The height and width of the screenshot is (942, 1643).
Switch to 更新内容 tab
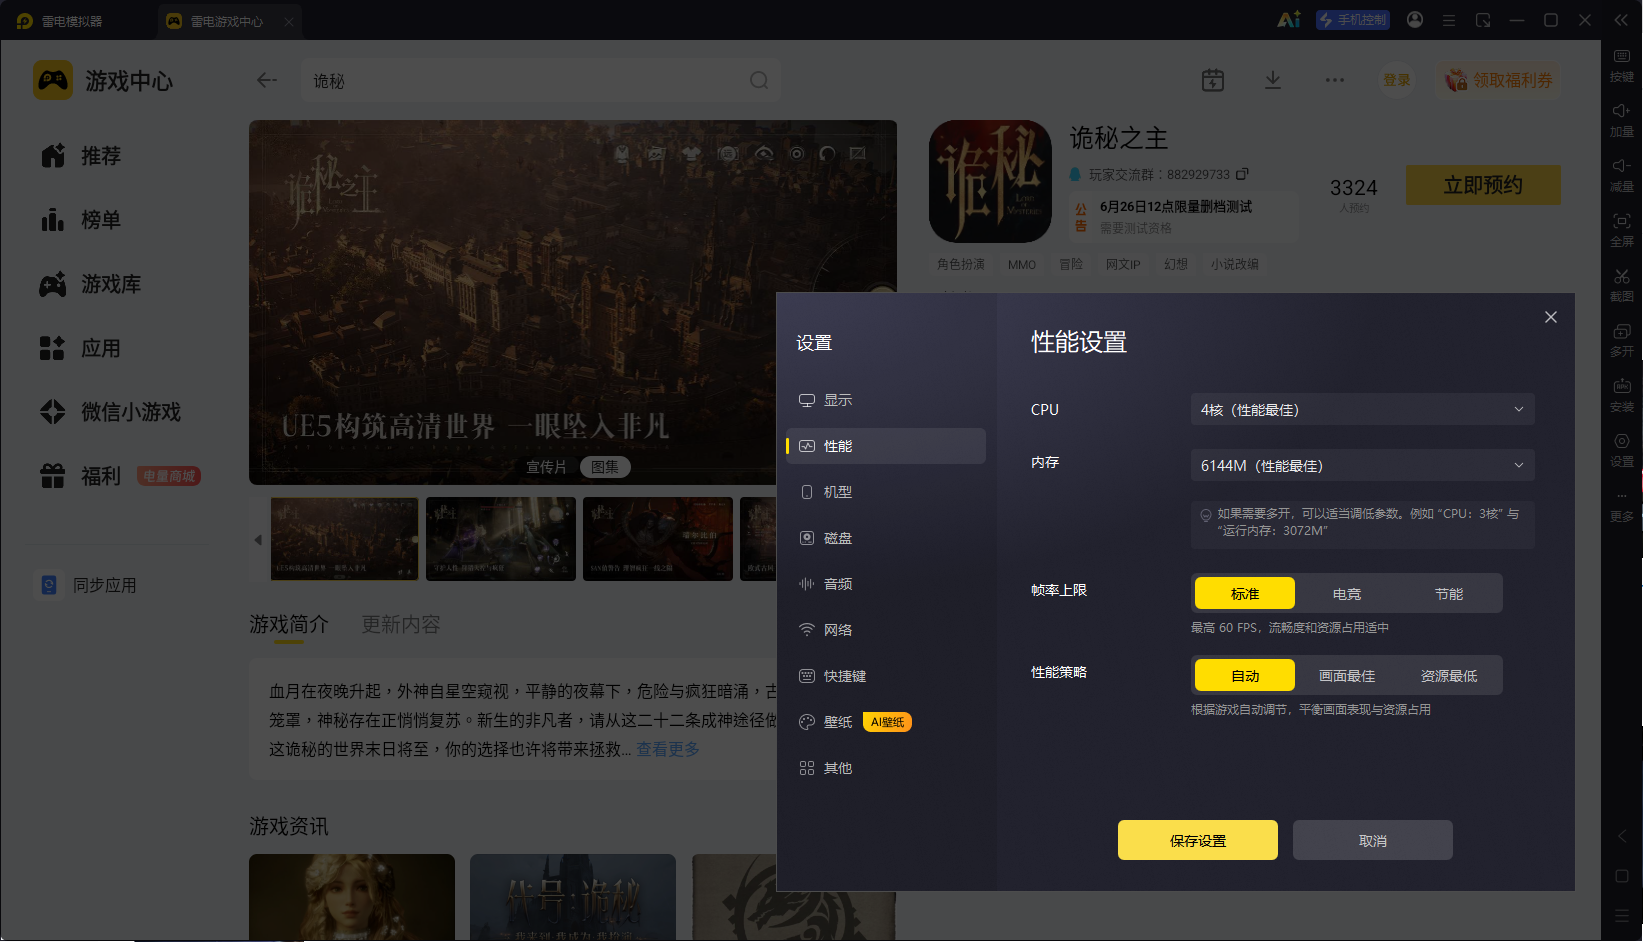[401, 625]
